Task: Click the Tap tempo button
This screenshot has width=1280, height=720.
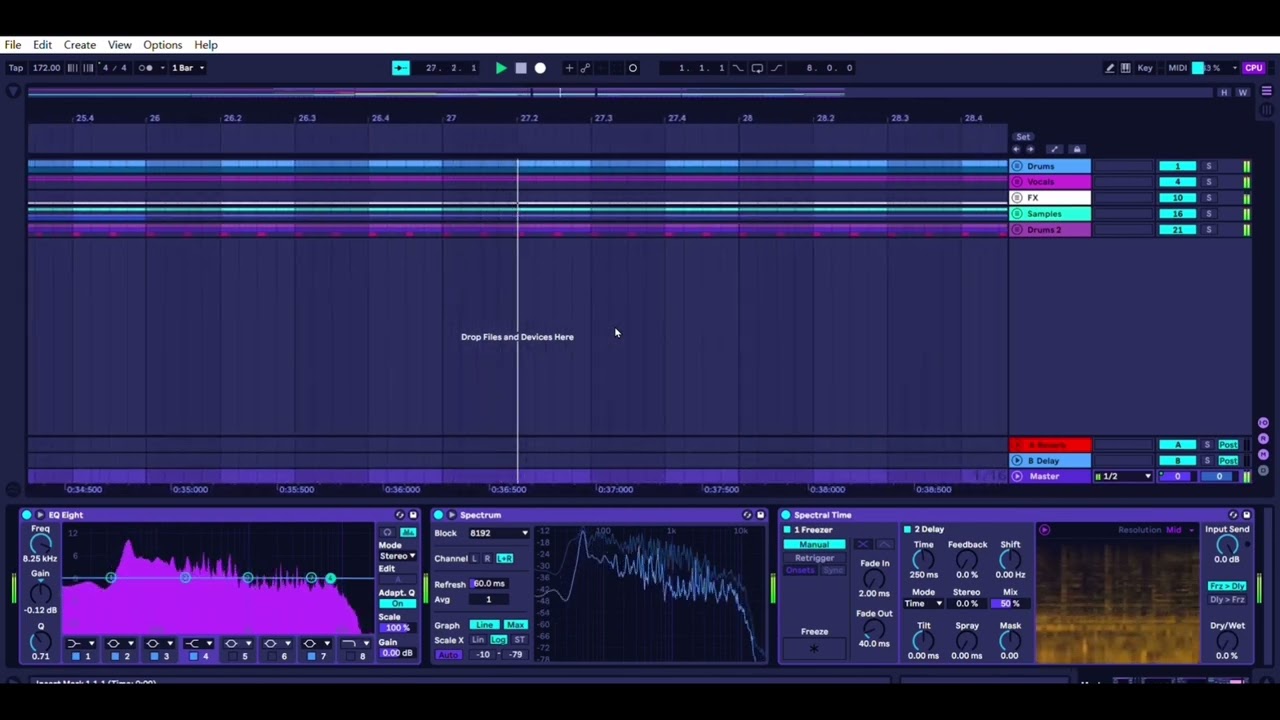Action: tap(16, 68)
